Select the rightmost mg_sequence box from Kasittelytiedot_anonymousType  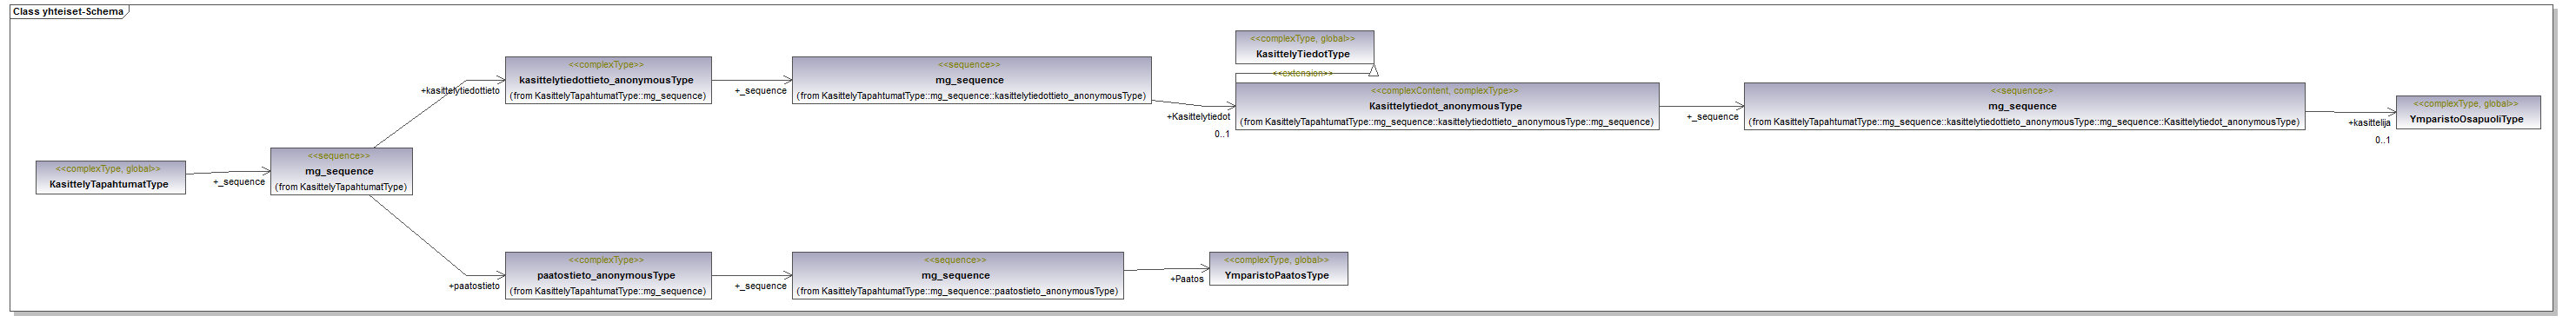[2024, 106]
